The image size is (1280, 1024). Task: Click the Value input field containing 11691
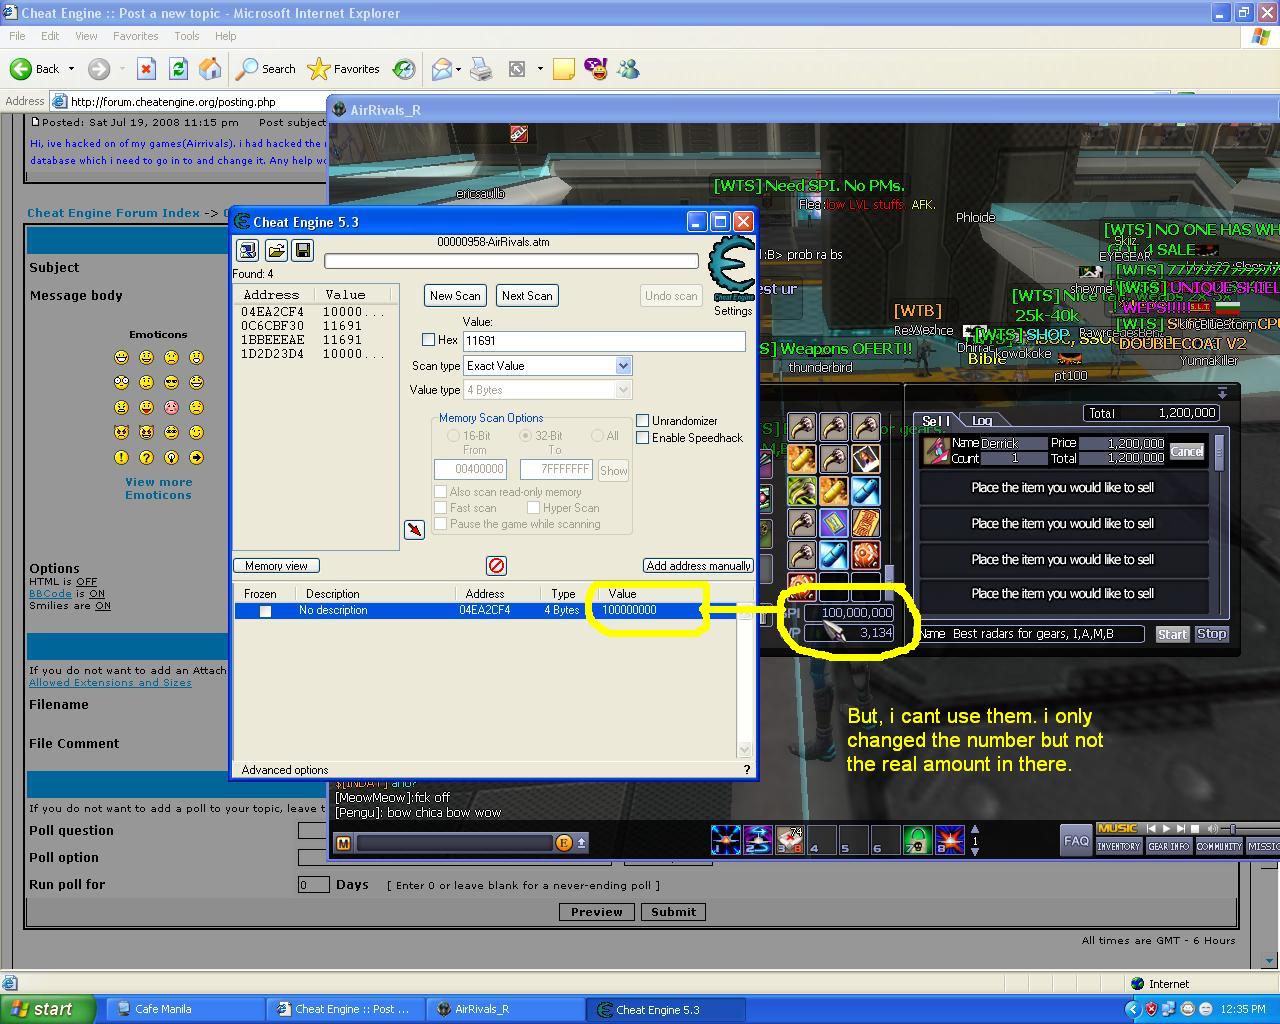pyautogui.click(x=604, y=341)
